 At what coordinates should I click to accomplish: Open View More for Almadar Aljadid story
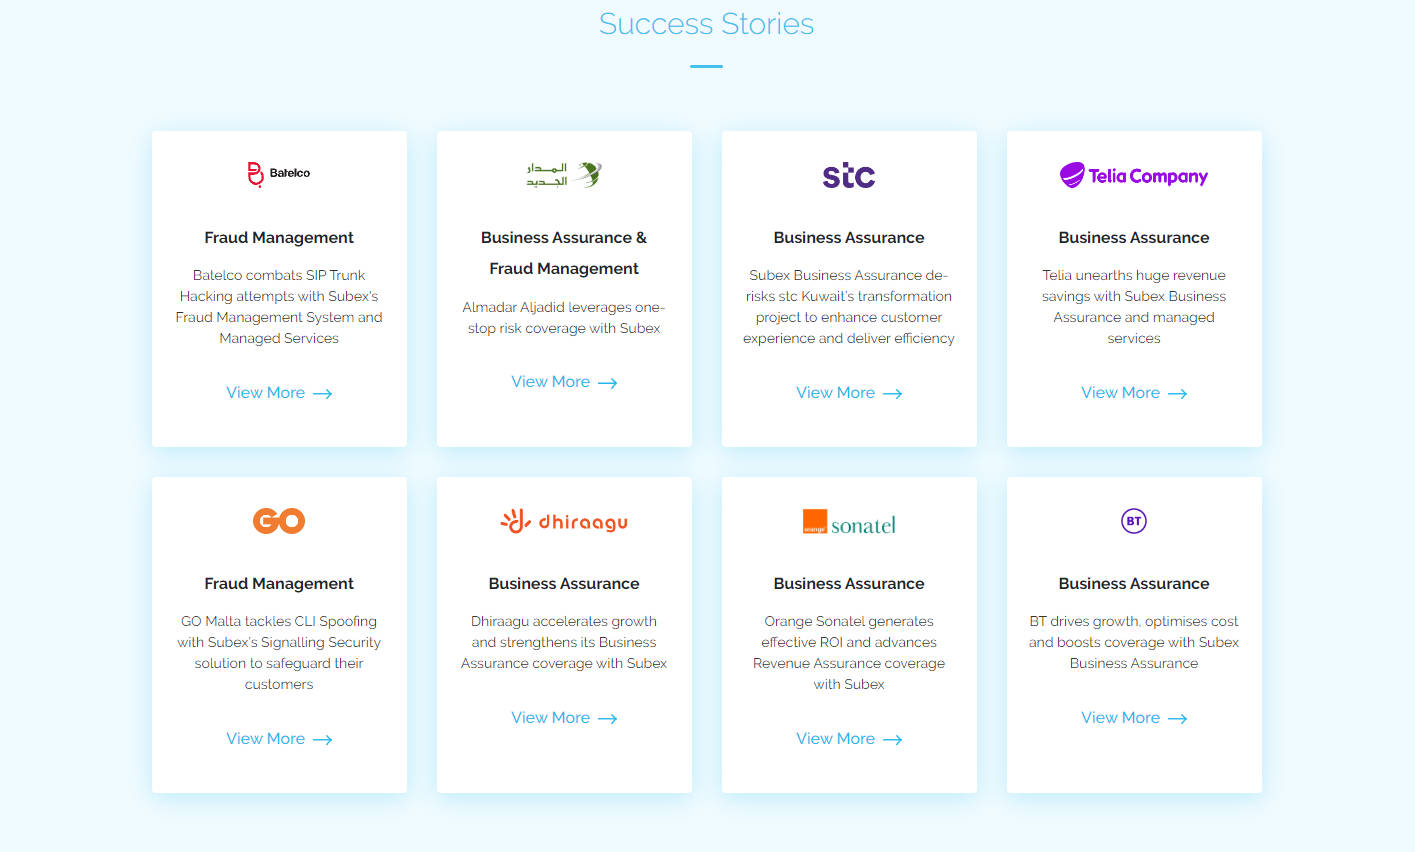pos(564,382)
